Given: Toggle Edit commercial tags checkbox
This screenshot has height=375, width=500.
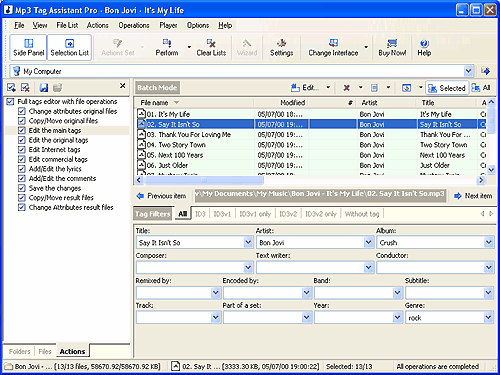Looking at the screenshot, I should tap(22, 159).
